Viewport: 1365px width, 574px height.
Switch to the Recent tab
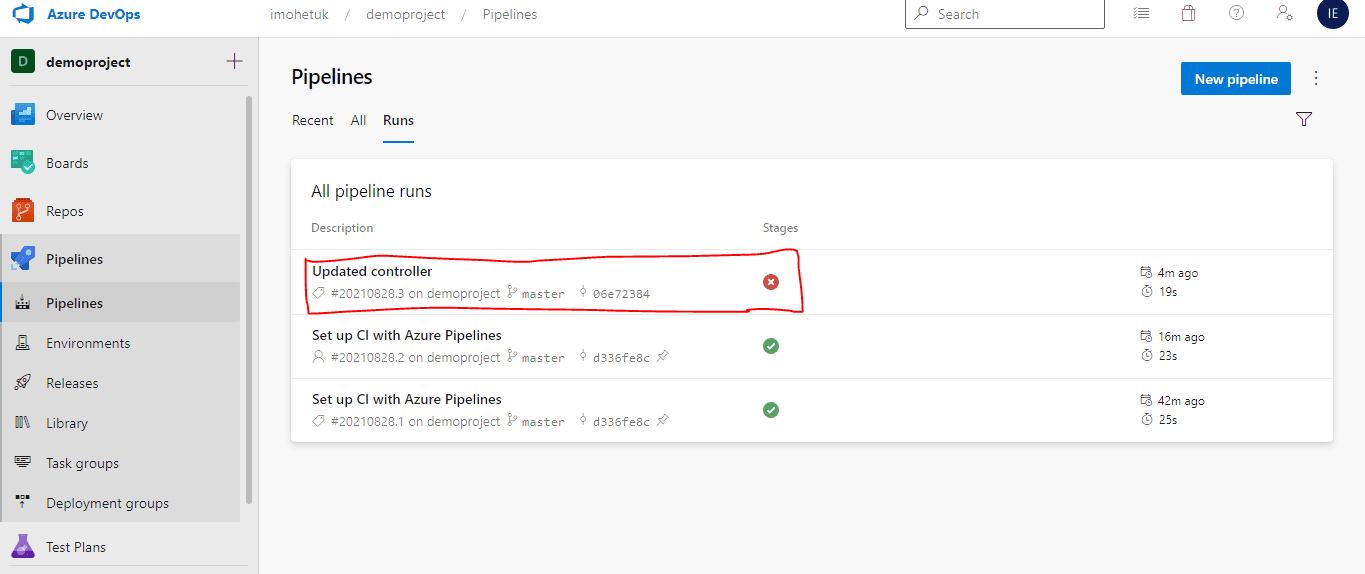click(313, 120)
